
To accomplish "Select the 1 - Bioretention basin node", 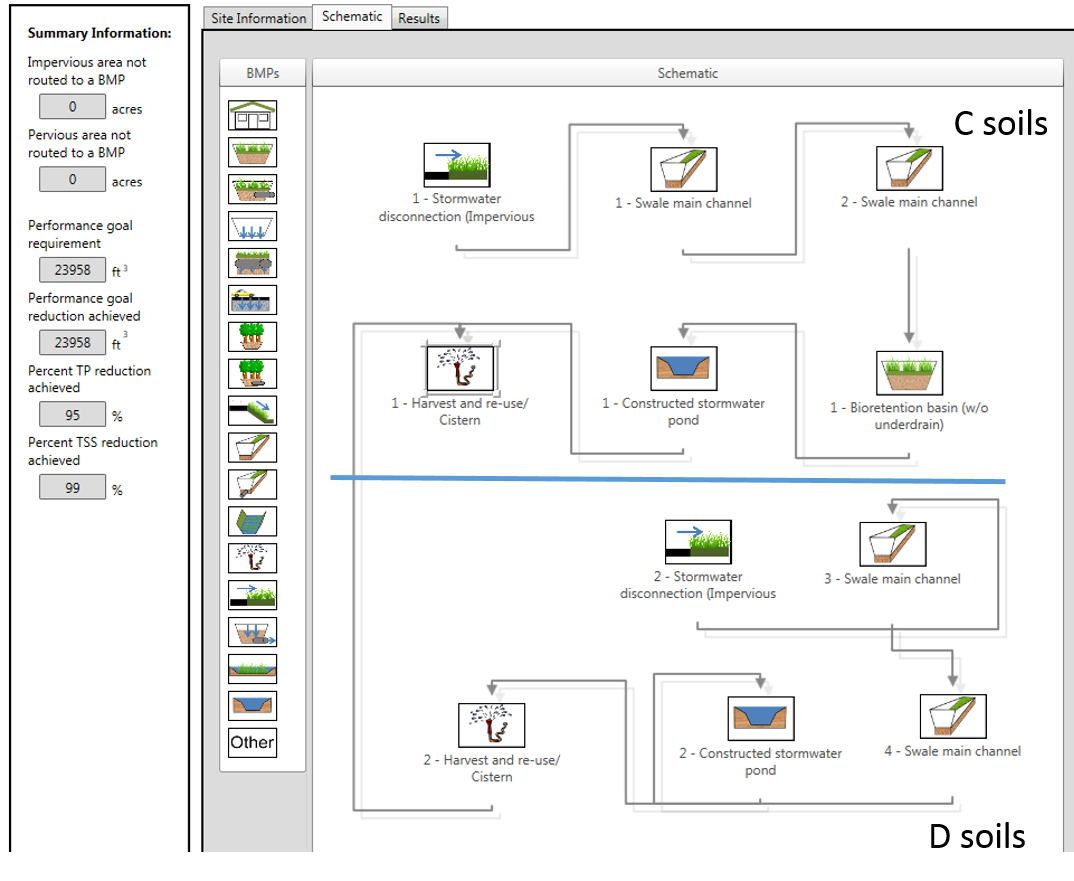I will point(909,372).
